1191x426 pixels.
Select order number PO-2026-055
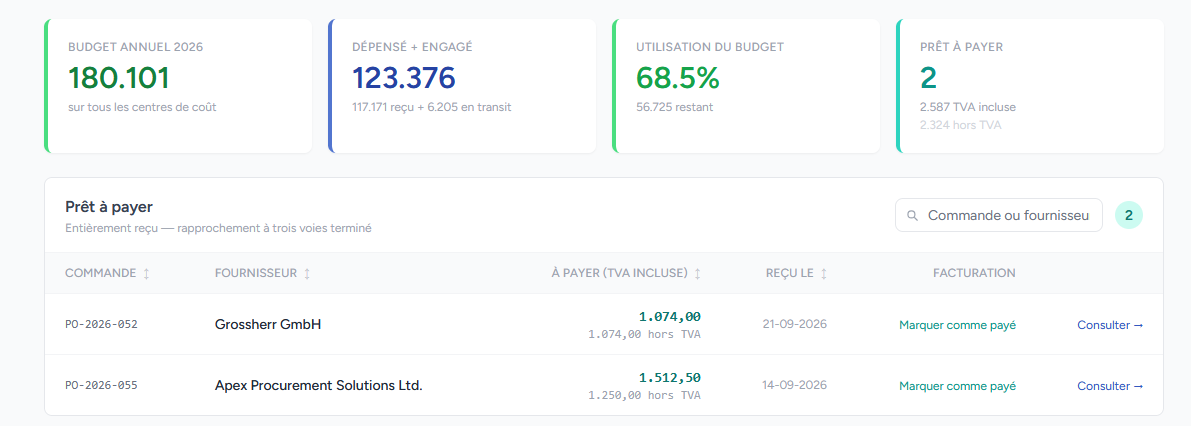point(101,385)
